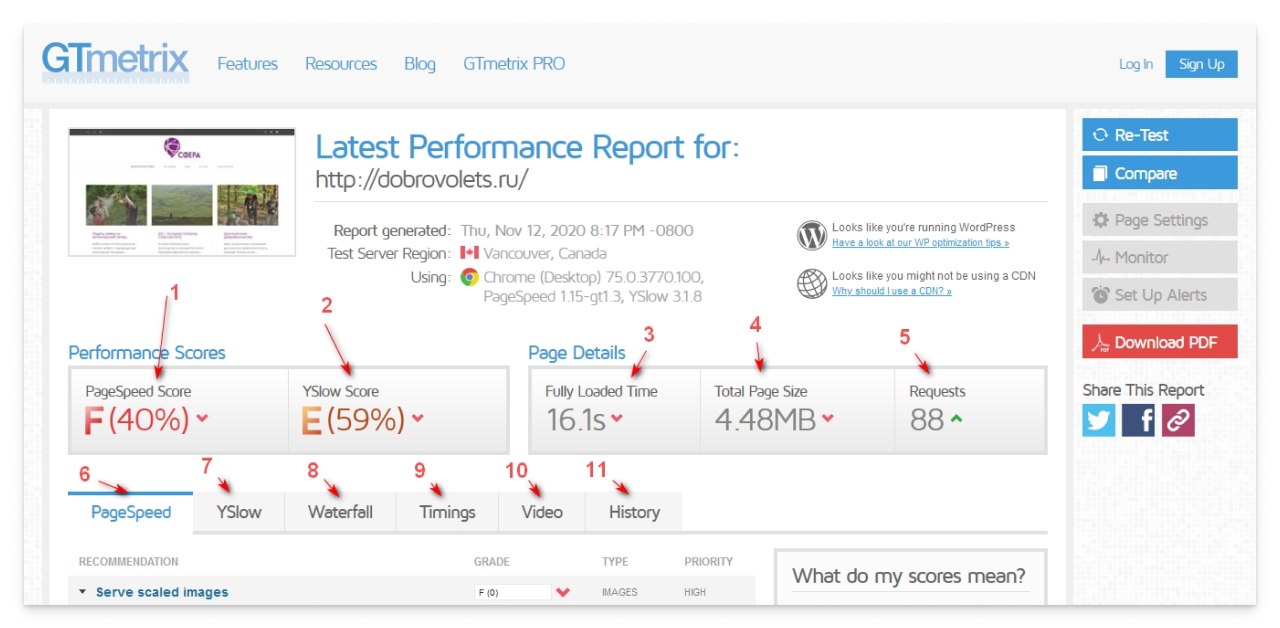The image size is (1280, 628).
Task: Copy report link using chain icon
Action: tap(1178, 420)
